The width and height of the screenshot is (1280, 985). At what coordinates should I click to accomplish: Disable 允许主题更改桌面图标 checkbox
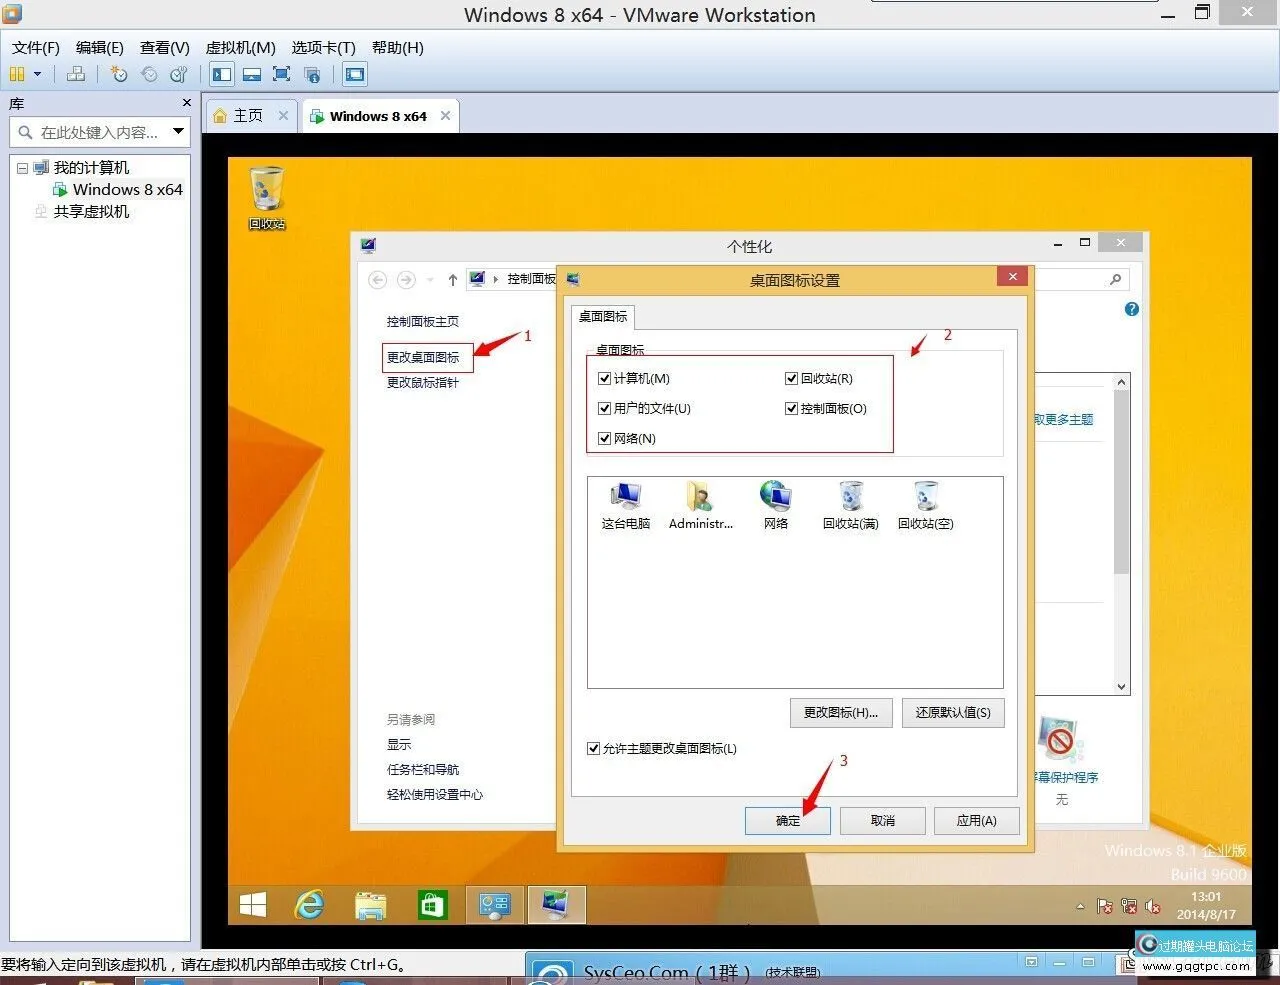click(594, 748)
